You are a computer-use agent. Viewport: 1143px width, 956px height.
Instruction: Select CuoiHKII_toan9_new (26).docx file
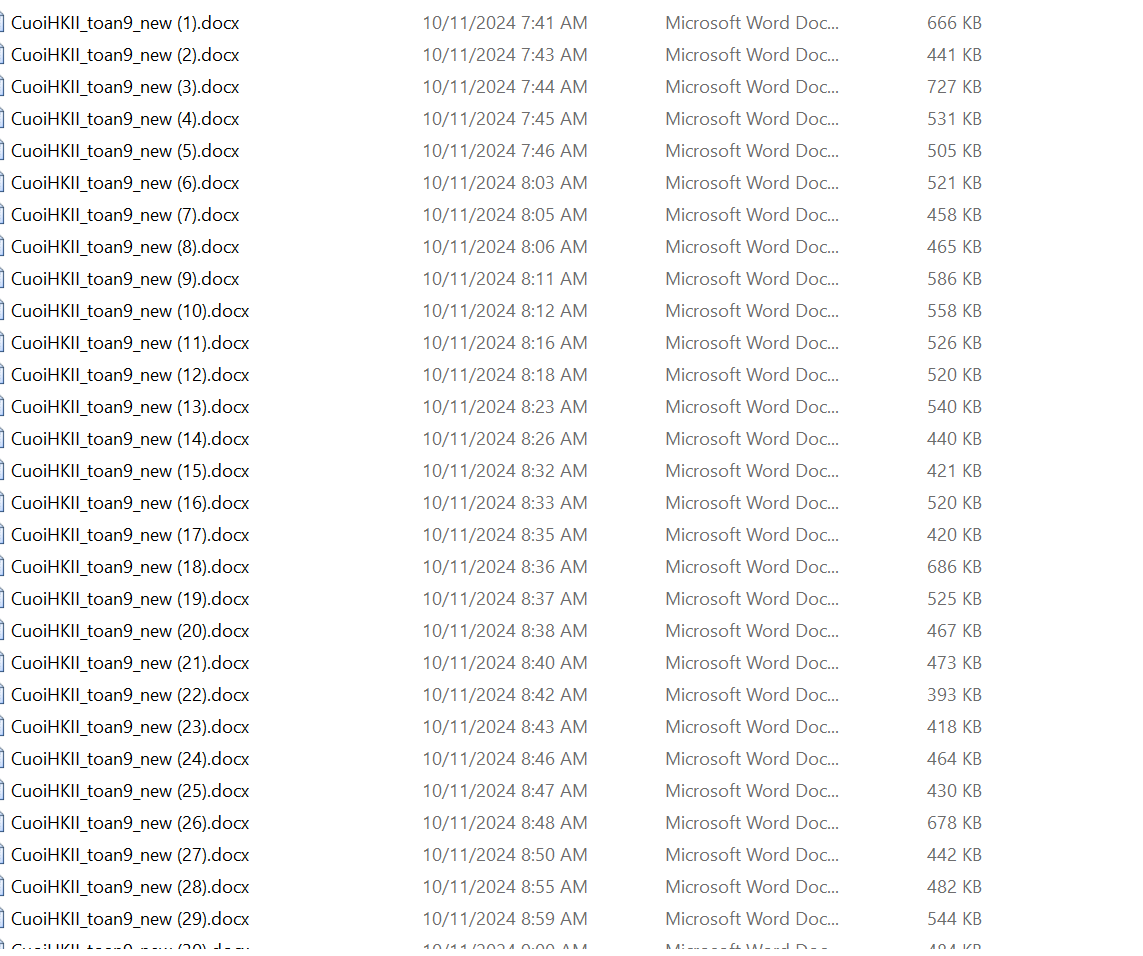(x=130, y=823)
